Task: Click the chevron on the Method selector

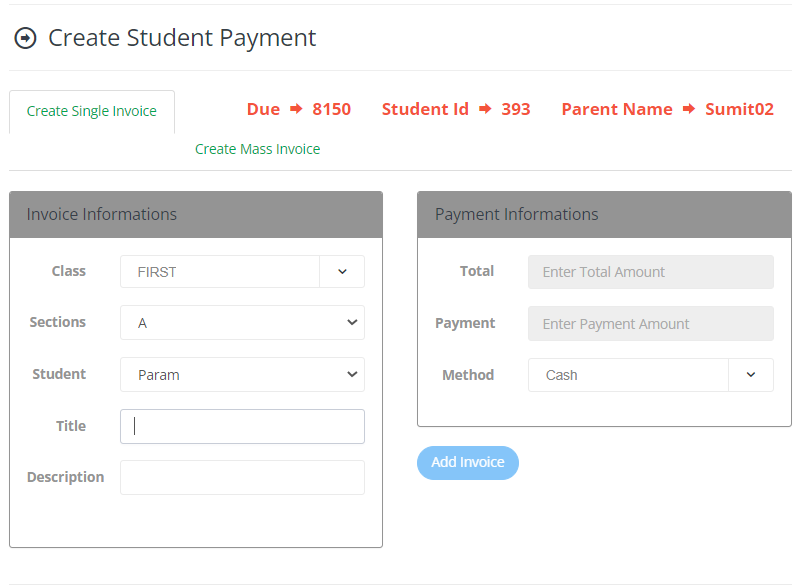Action: pyautogui.click(x=751, y=374)
